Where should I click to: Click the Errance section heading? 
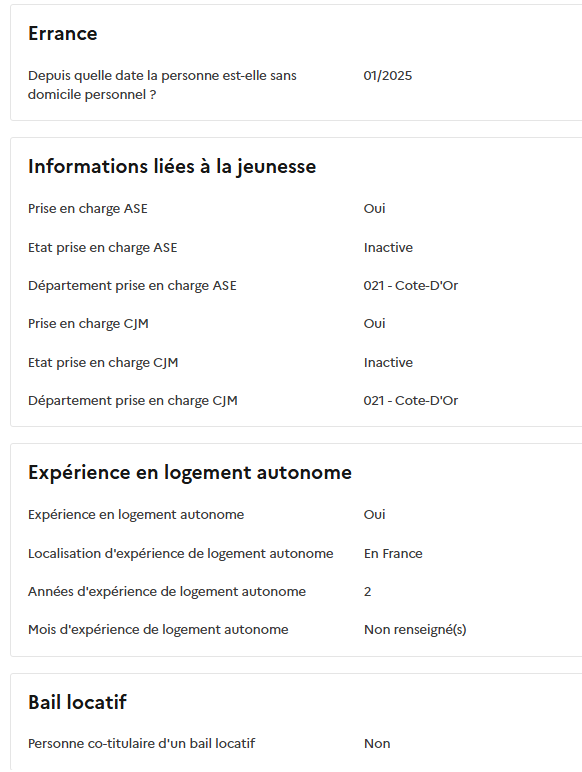pos(63,33)
